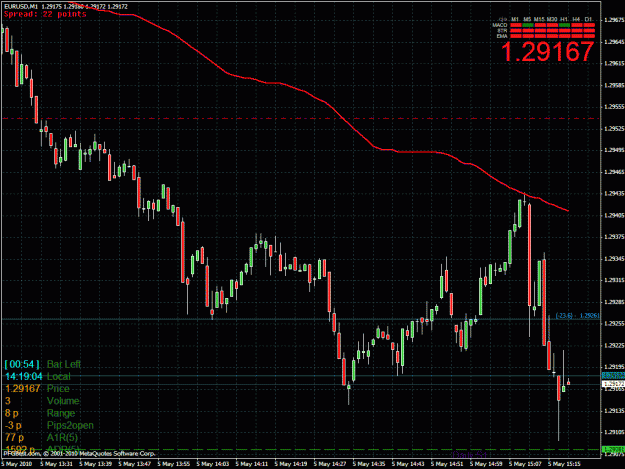
Task: Click the '5 May 15:15' time axis label
Action: pos(564,464)
